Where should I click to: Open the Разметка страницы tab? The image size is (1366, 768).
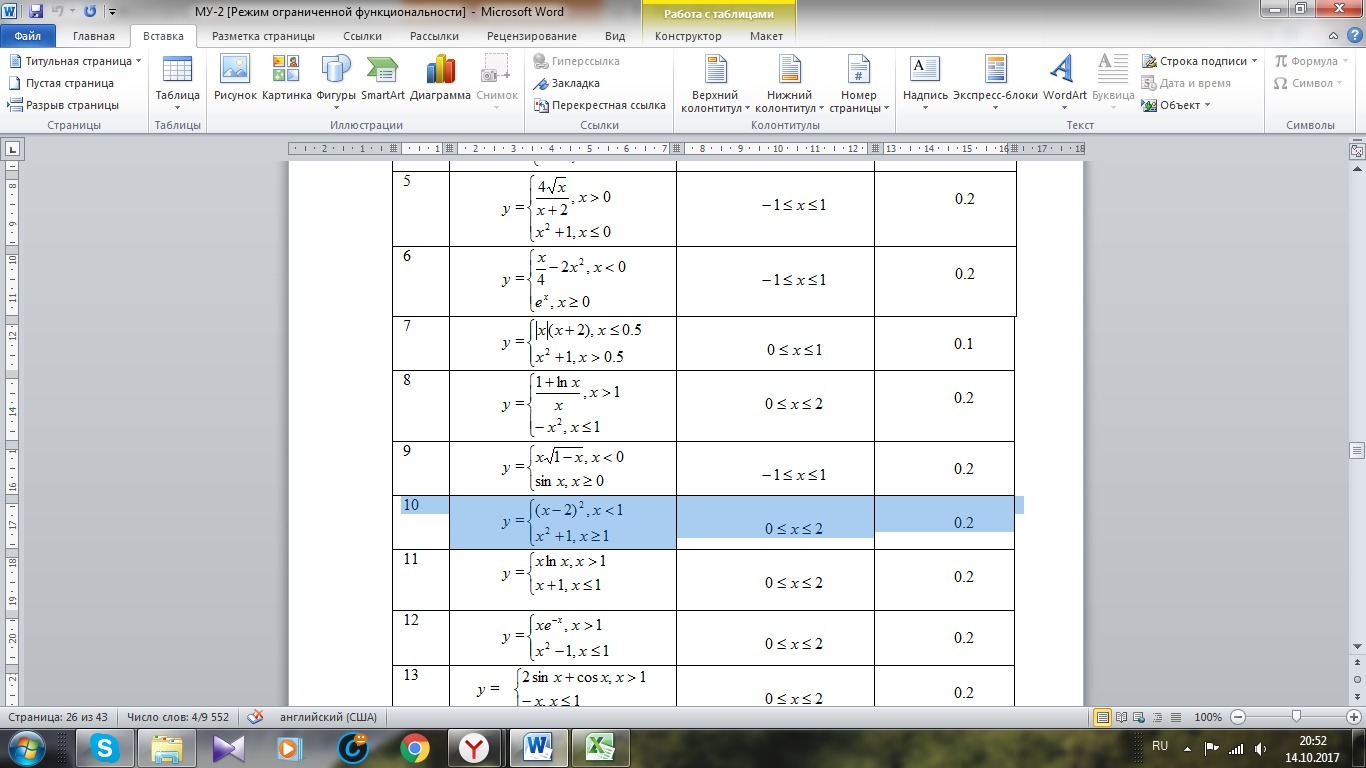[x=263, y=36]
